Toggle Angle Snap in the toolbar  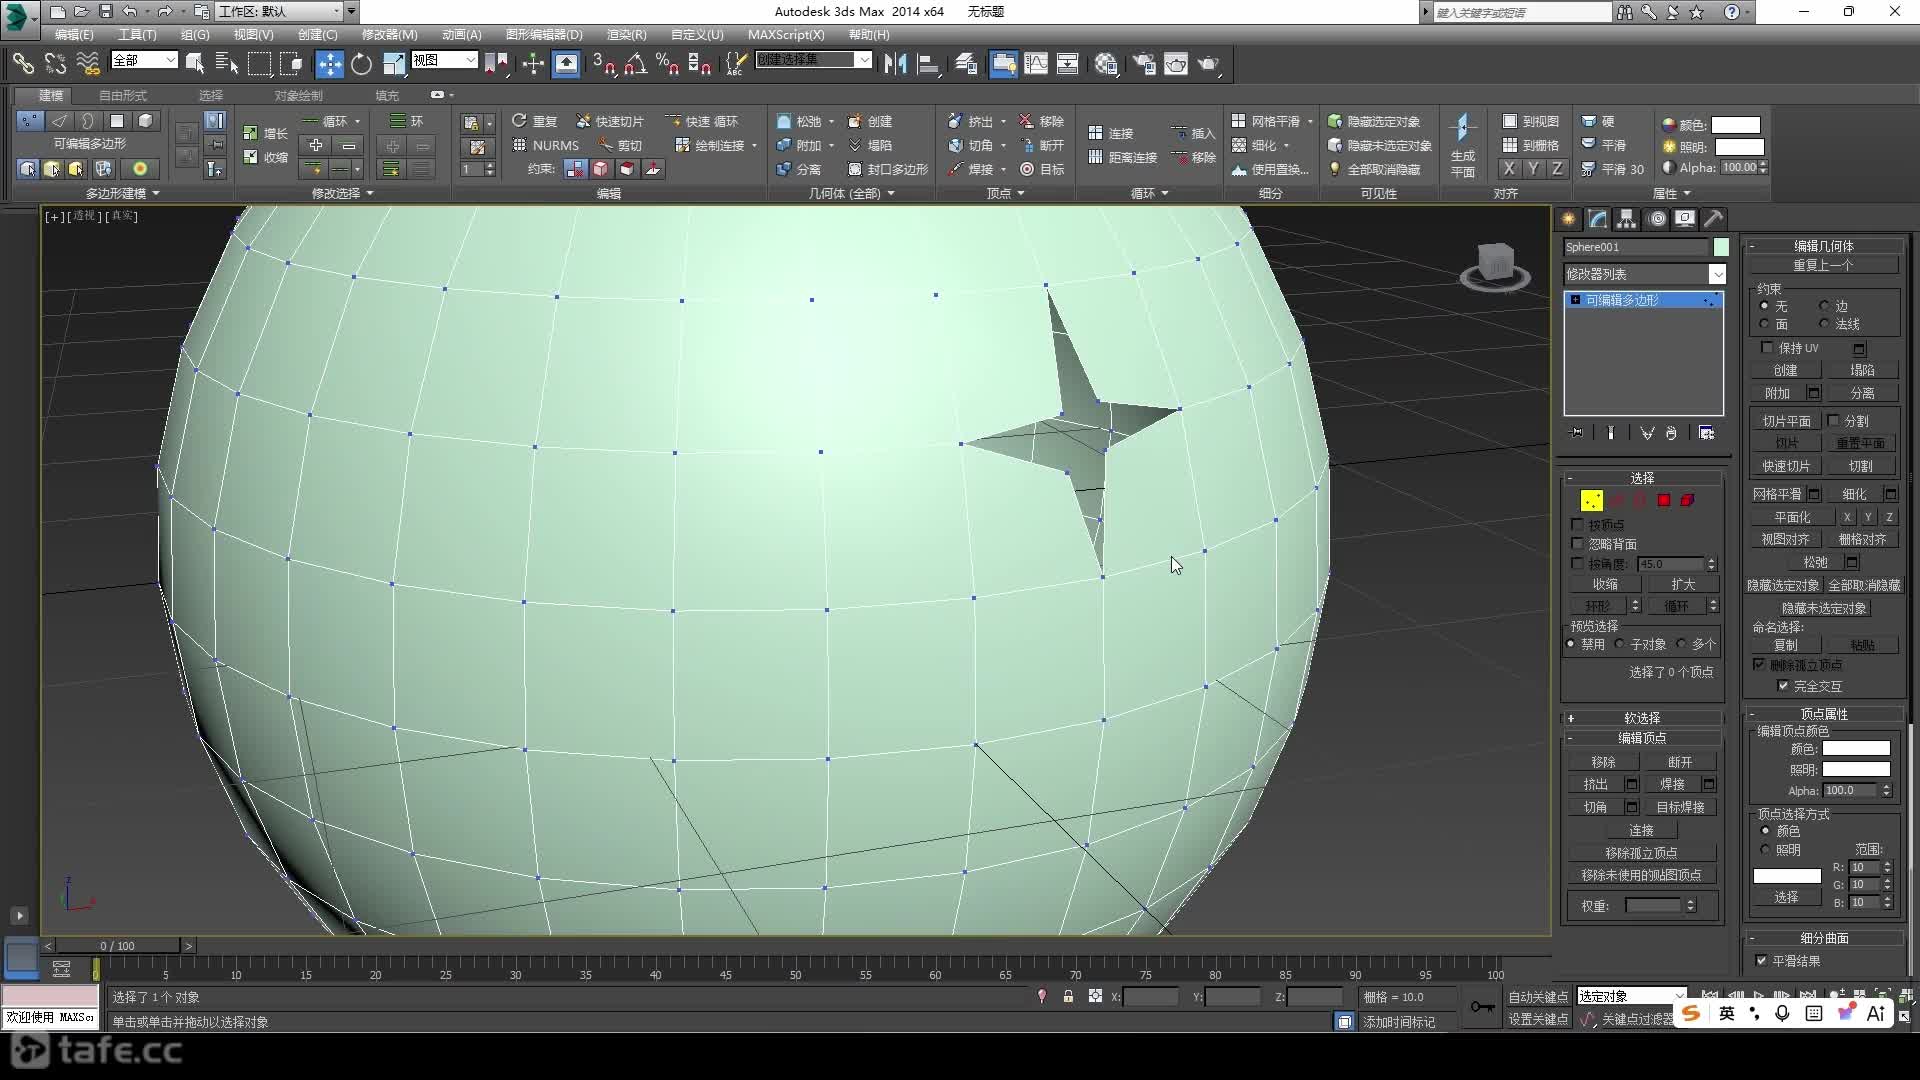635,64
